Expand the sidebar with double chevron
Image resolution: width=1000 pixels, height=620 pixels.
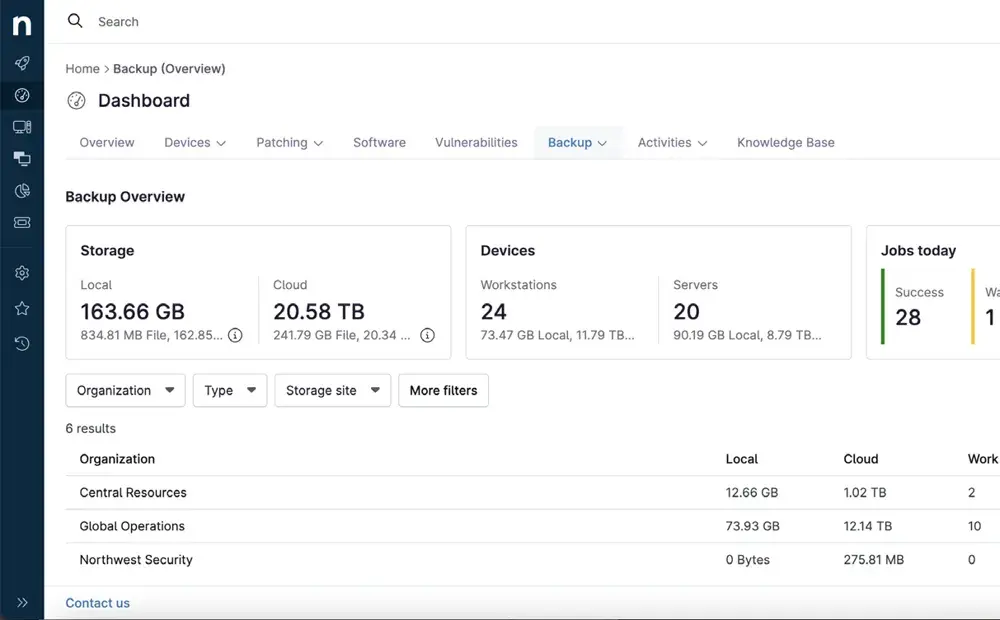(x=22, y=603)
